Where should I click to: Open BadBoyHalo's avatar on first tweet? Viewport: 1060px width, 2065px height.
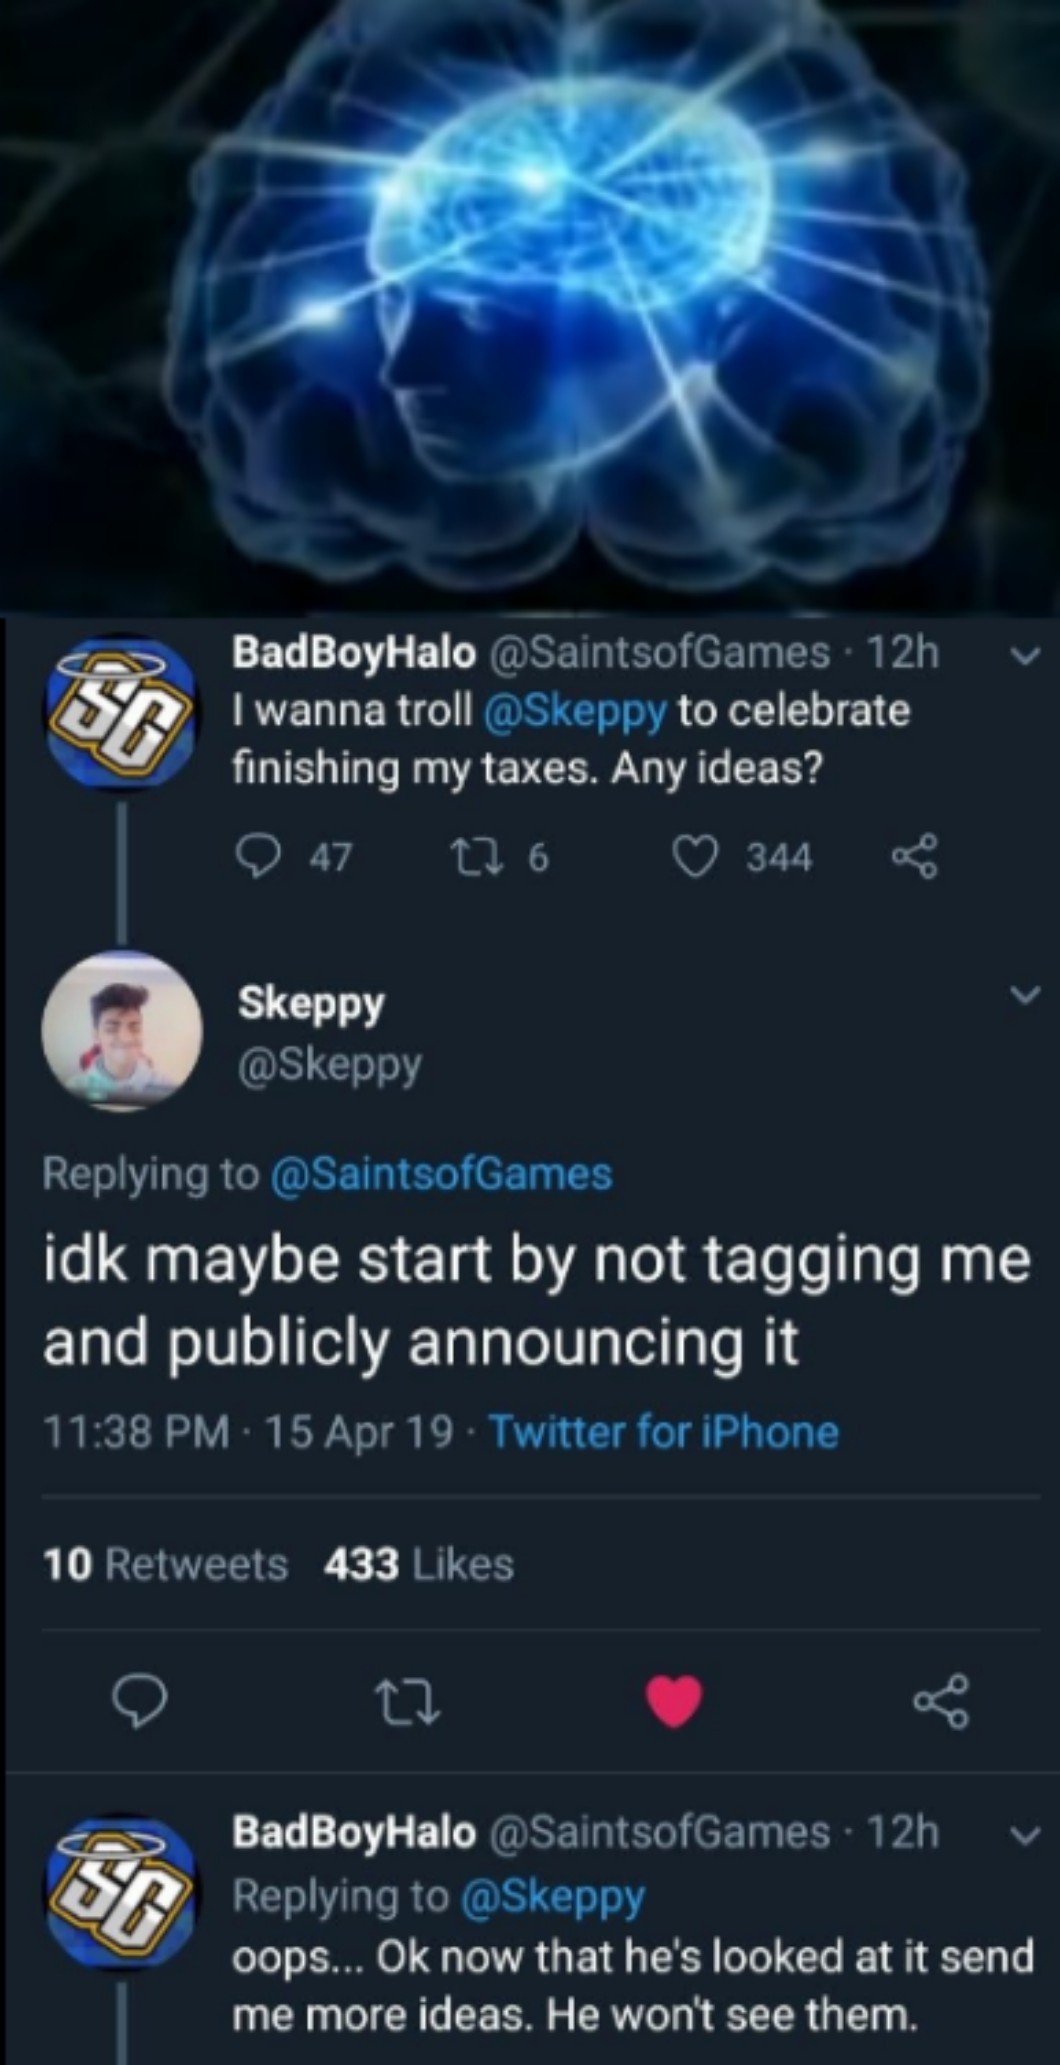(120, 712)
